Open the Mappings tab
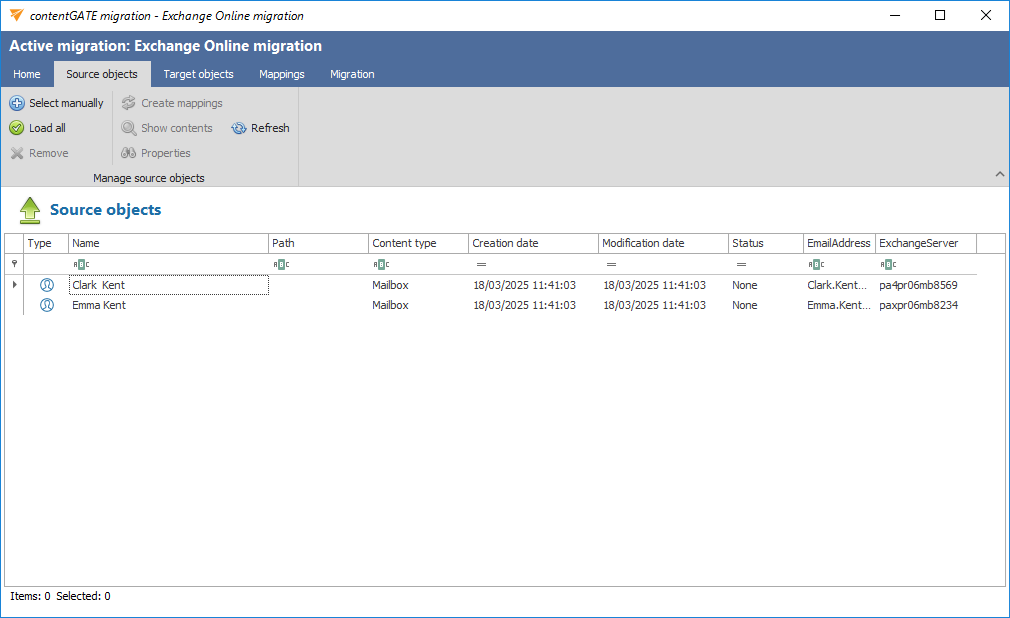The height and width of the screenshot is (618, 1010). click(281, 74)
